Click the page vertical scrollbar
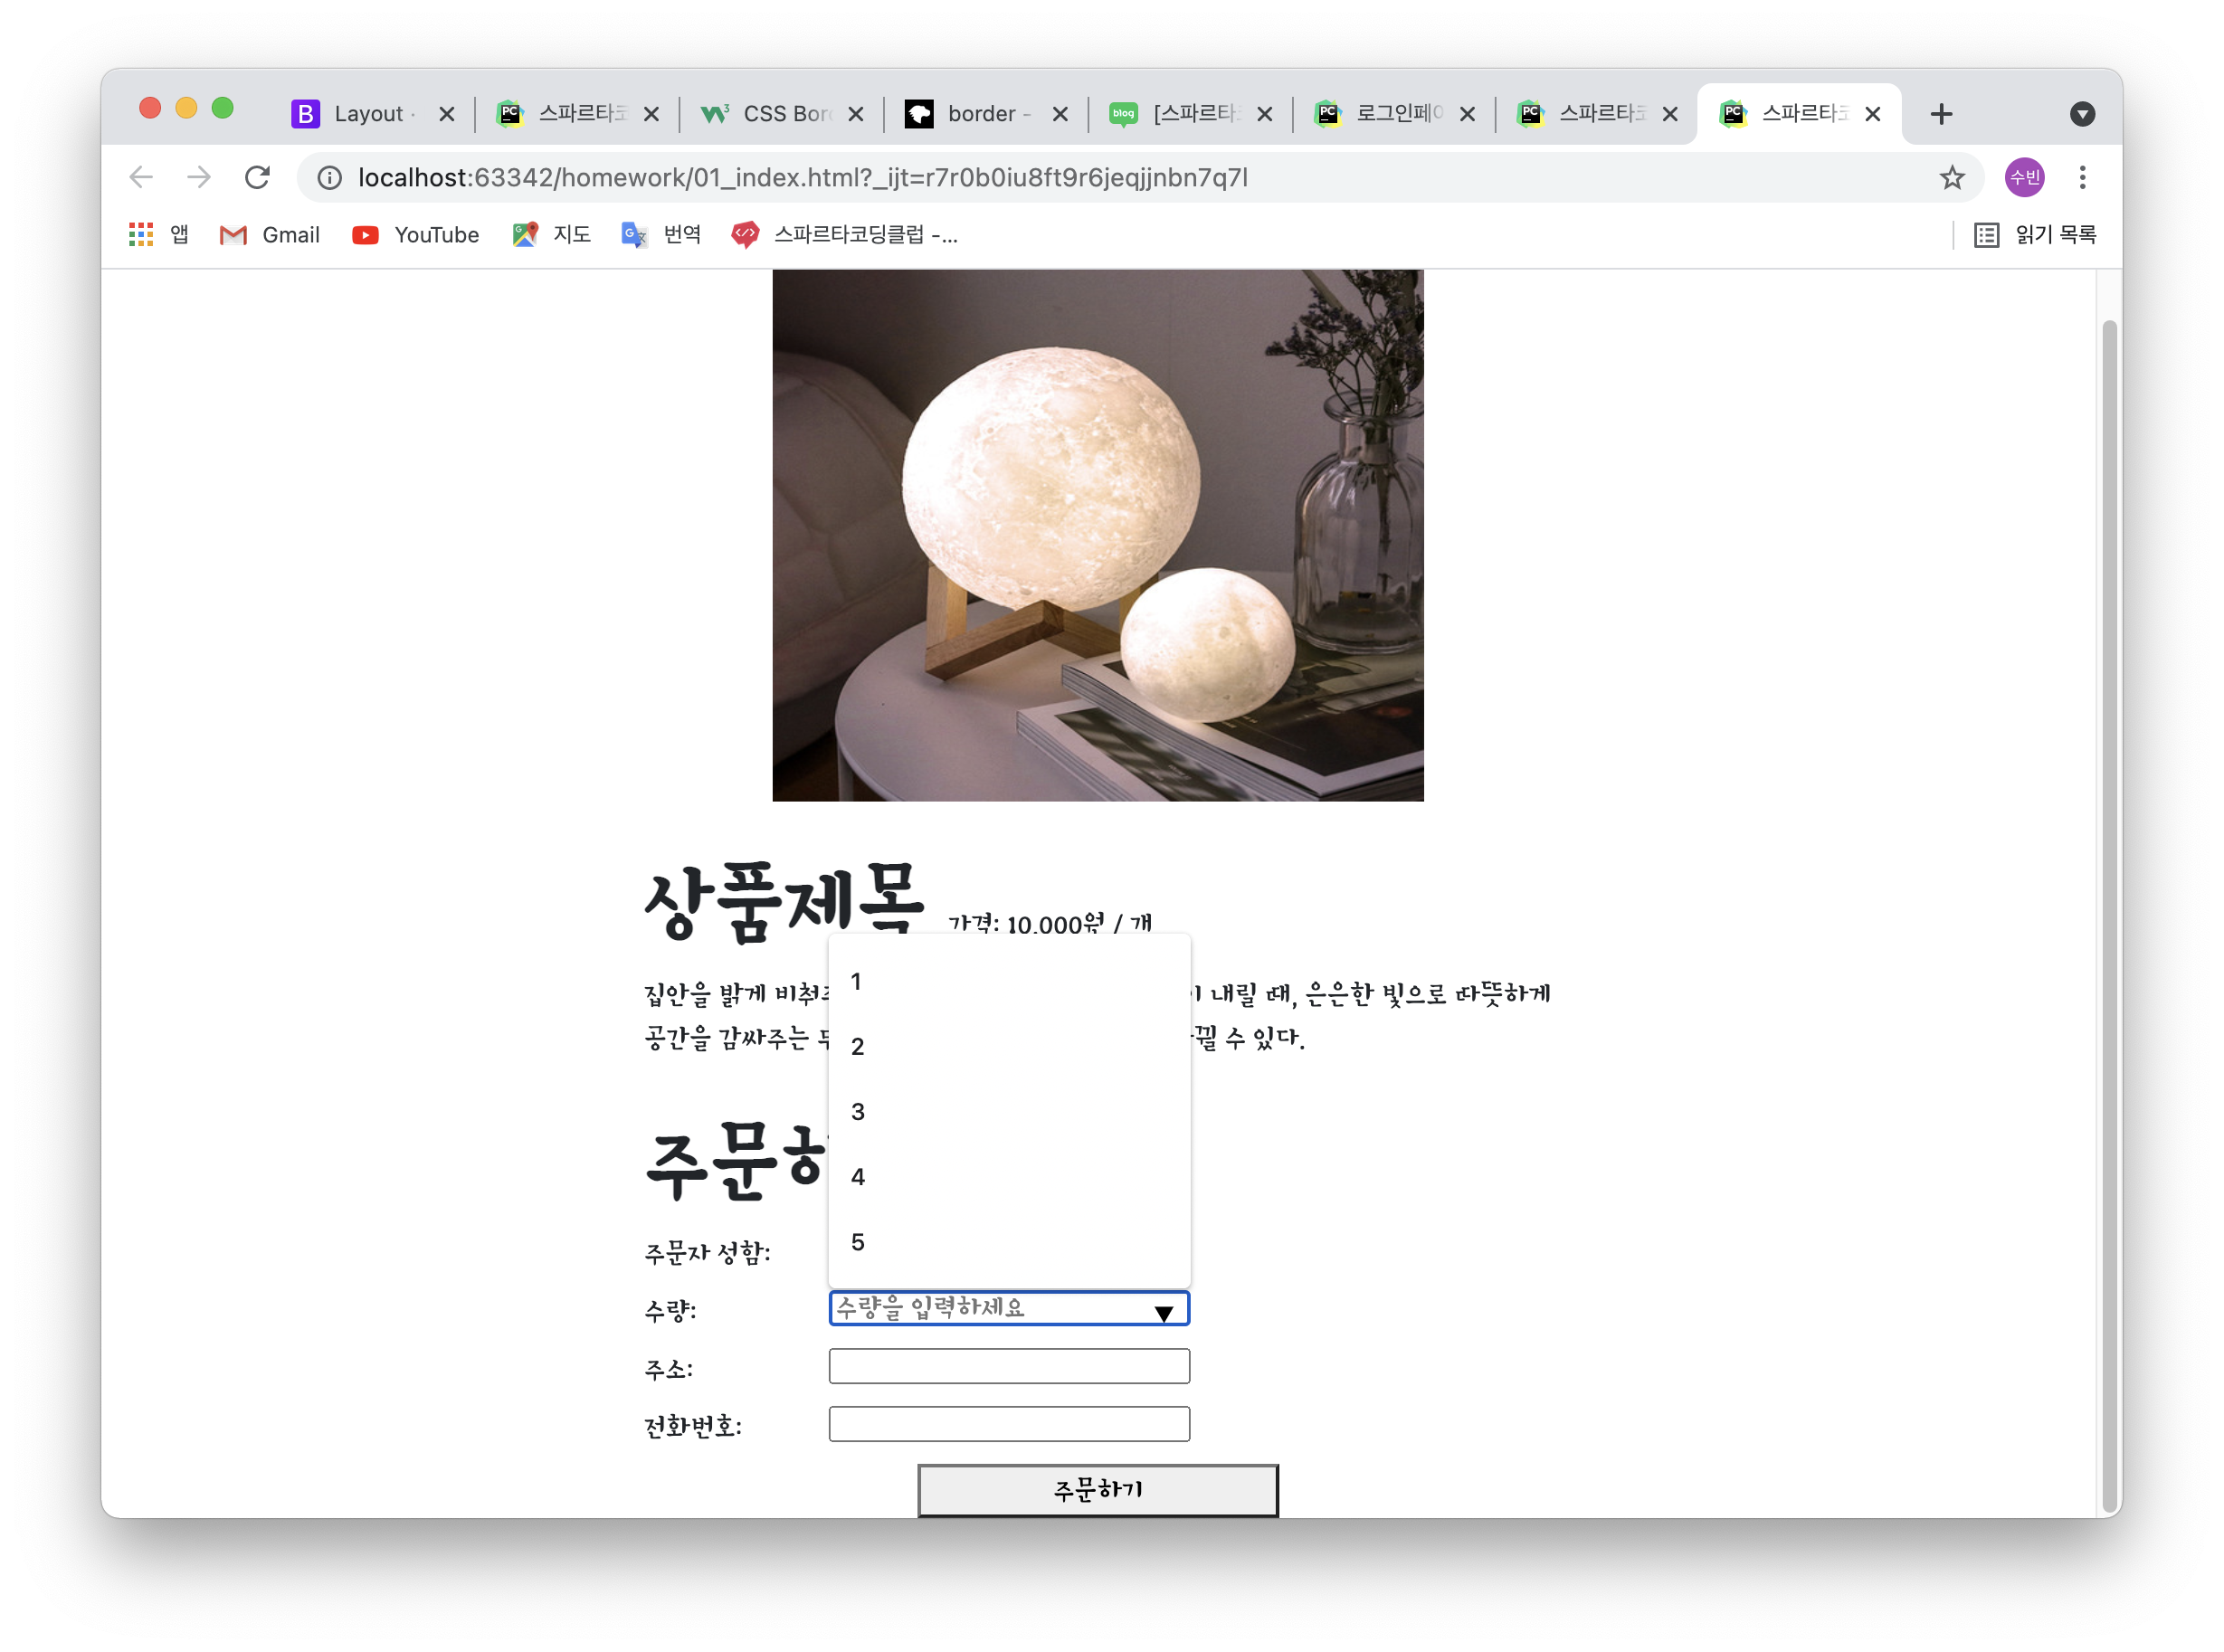Screen dimensions: 2224x1652 (2109, 900)
